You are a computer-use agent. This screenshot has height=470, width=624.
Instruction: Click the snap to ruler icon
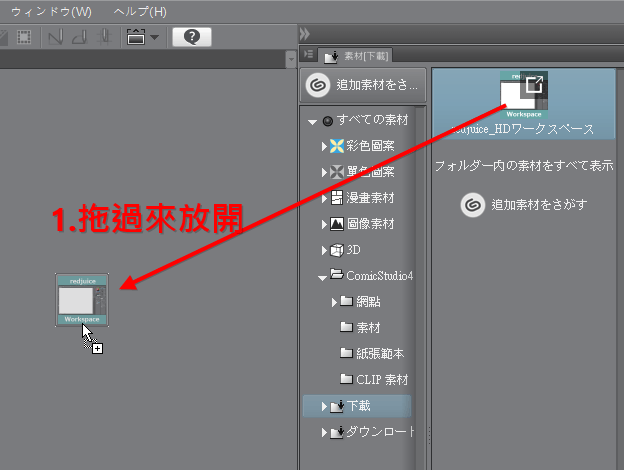56,37
